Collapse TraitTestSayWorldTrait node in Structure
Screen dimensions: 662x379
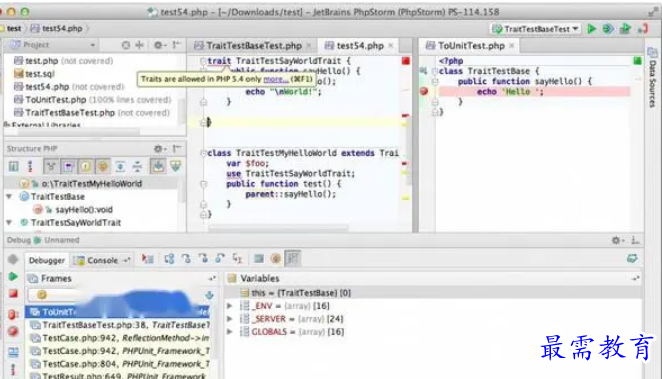pos(8,222)
